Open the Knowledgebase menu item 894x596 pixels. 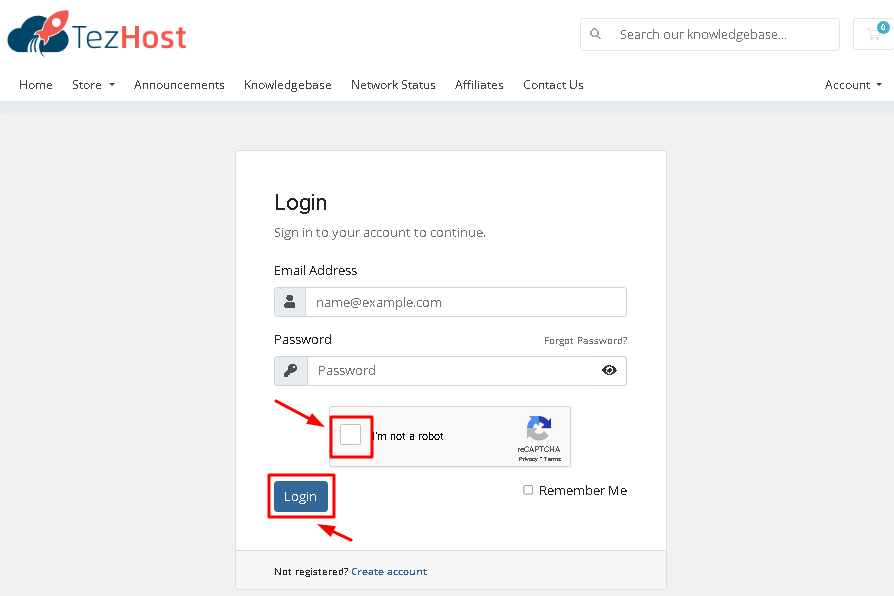[288, 85]
